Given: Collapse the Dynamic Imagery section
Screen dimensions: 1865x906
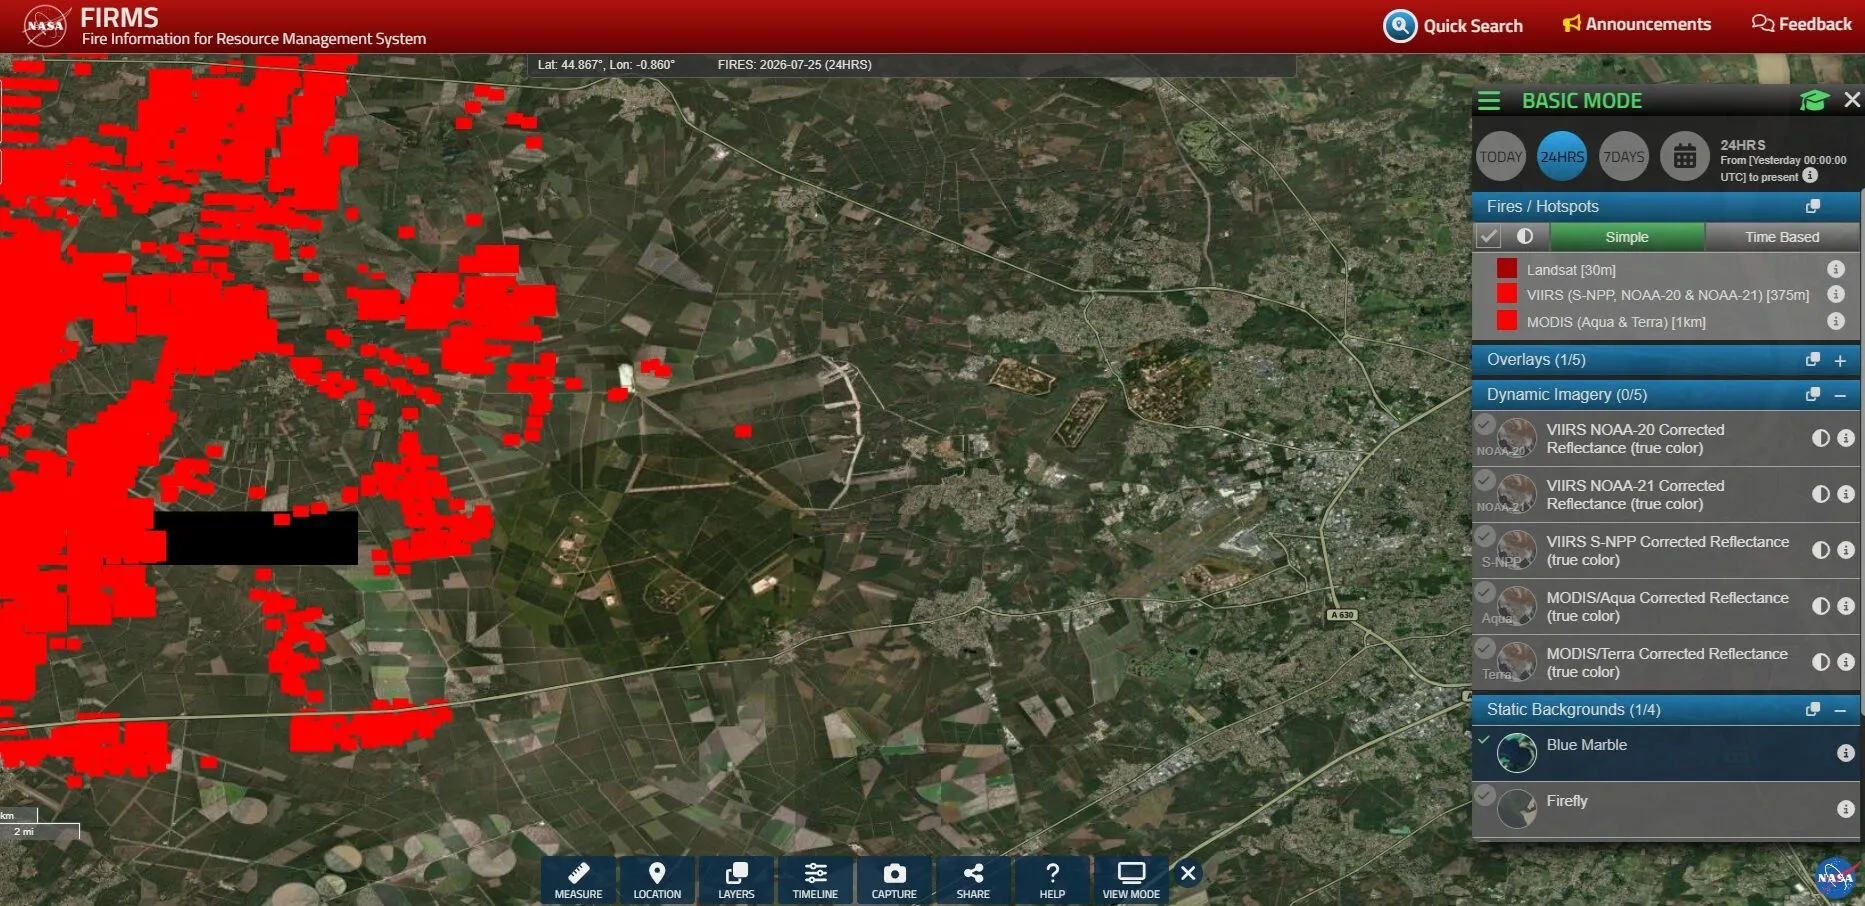Looking at the screenshot, I should pyautogui.click(x=1840, y=395).
